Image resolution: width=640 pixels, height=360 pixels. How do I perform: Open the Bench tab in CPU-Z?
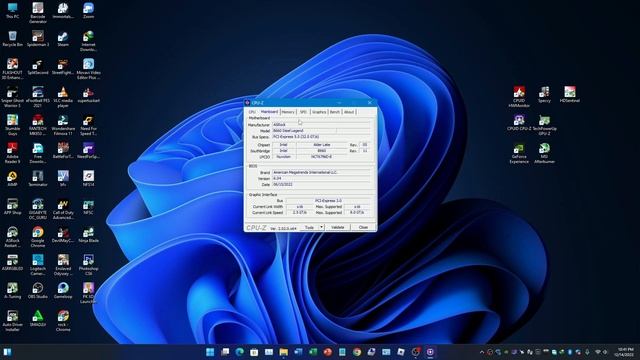335,112
